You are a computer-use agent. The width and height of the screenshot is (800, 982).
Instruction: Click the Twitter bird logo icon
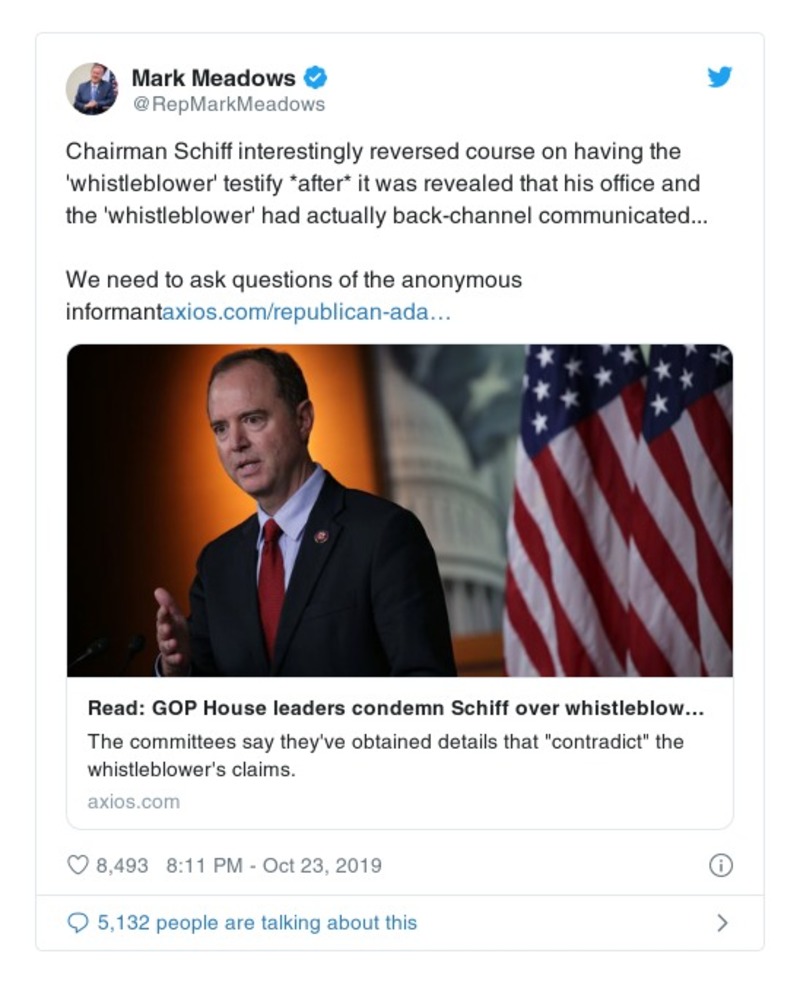(x=720, y=78)
